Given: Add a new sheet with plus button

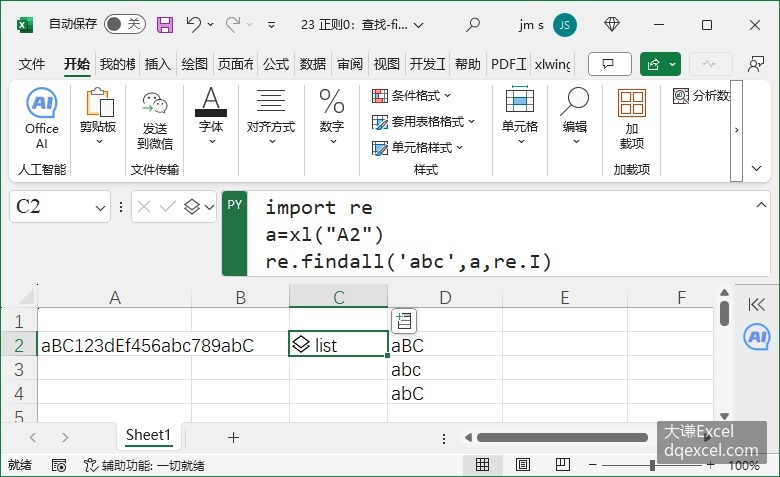Looking at the screenshot, I should click(x=233, y=438).
